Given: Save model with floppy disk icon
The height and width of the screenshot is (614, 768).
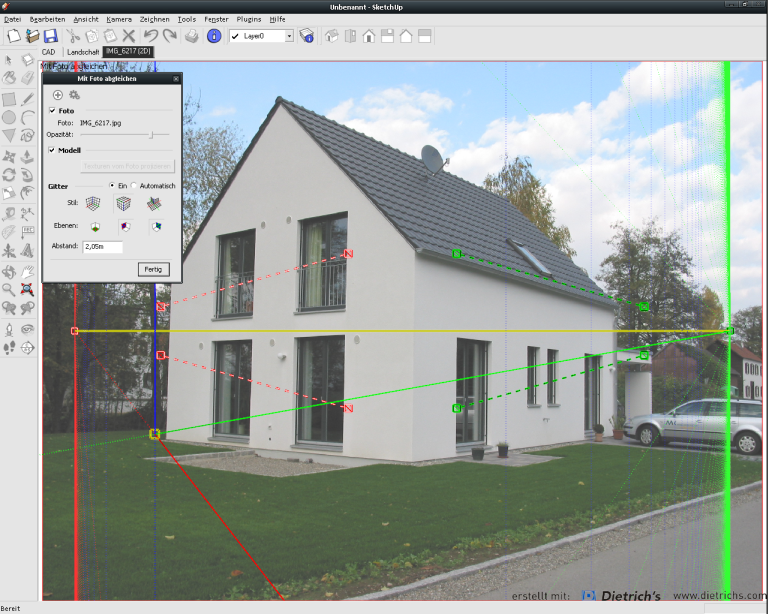Looking at the screenshot, I should pyautogui.click(x=50, y=36).
